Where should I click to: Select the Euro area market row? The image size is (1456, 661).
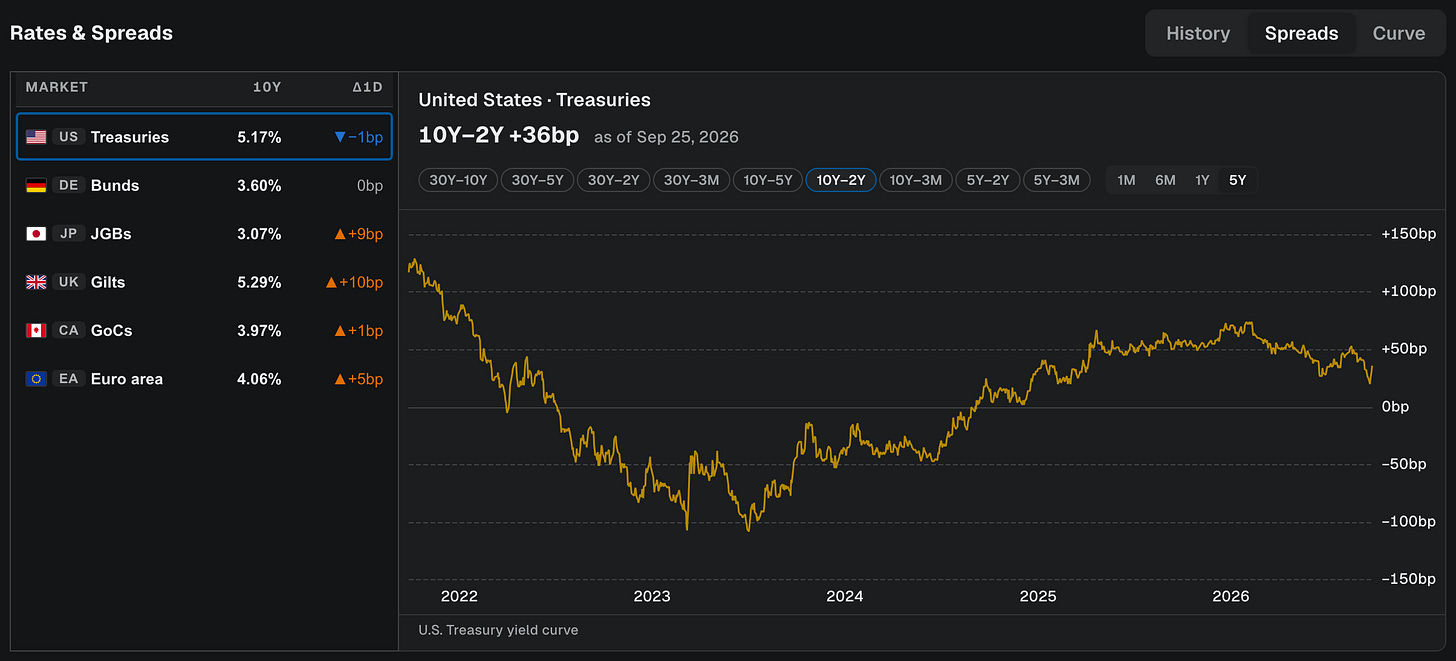click(204, 379)
